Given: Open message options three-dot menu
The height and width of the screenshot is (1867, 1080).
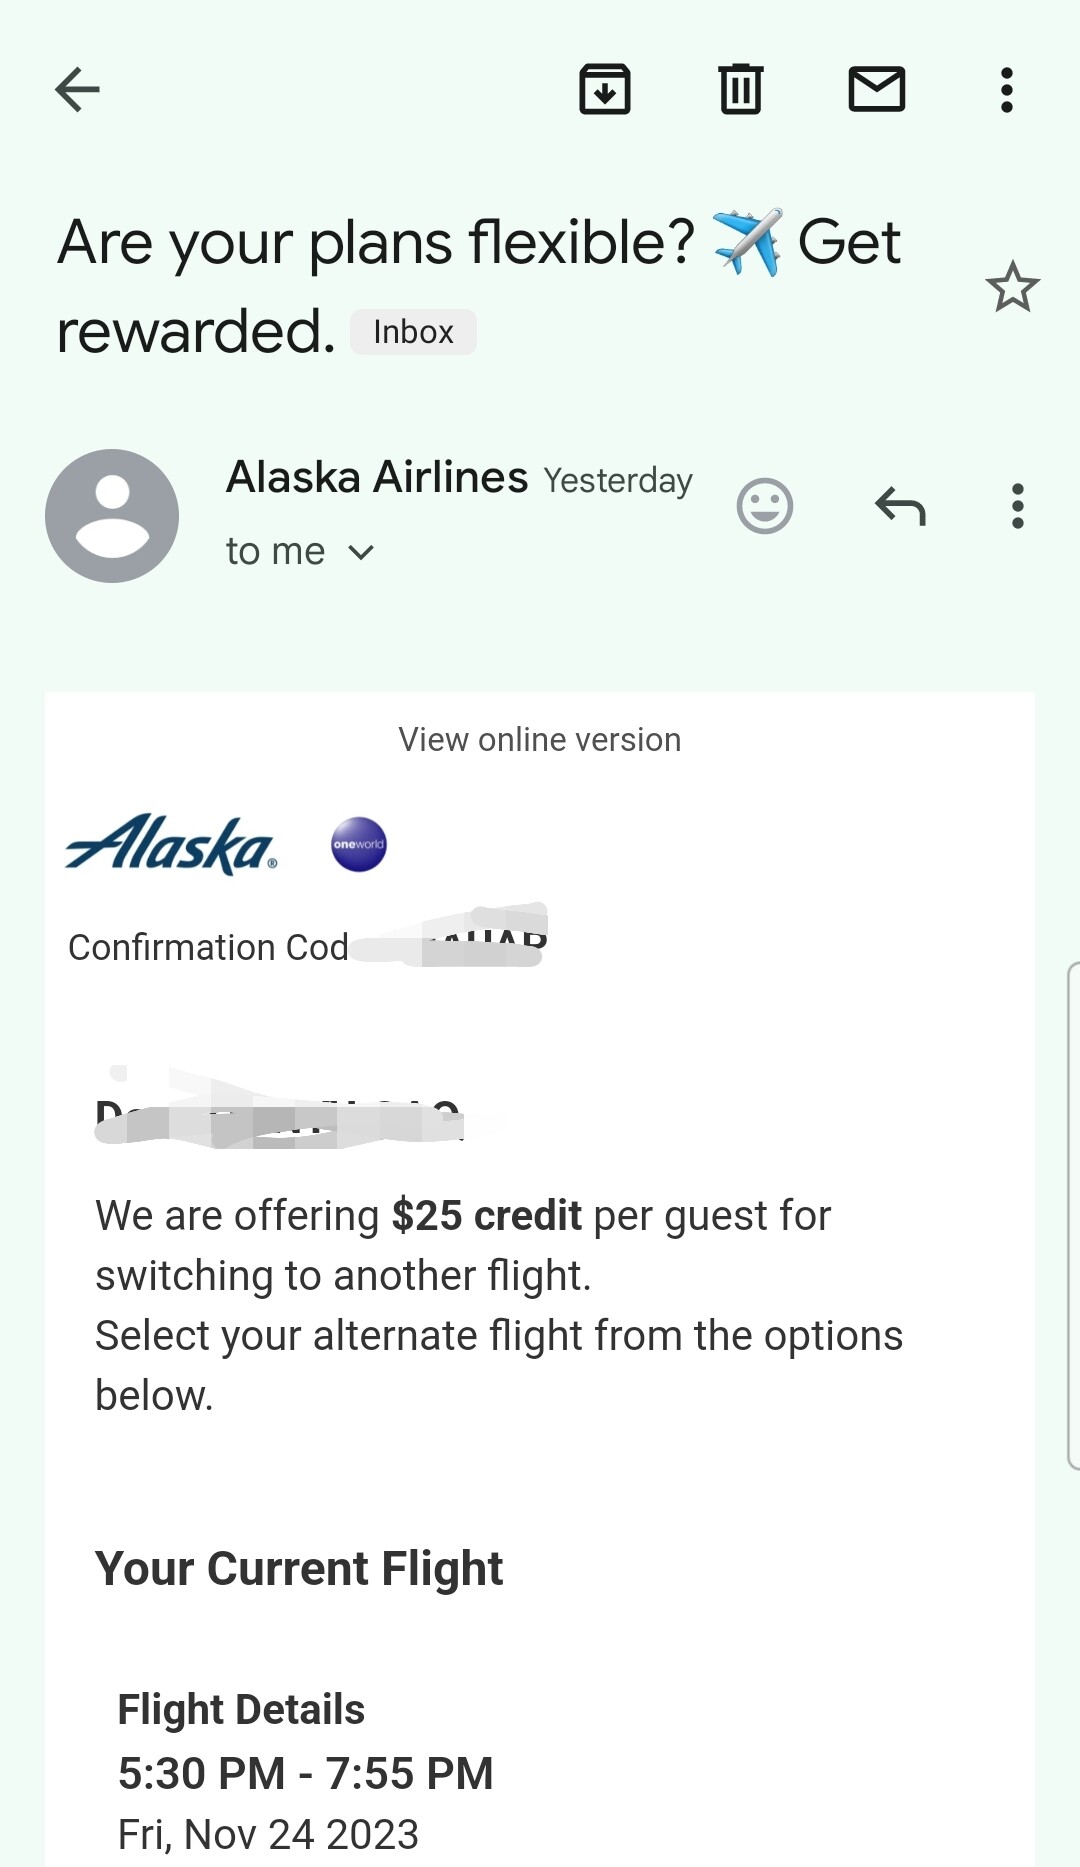Looking at the screenshot, I should pyautogui.click(x=1018, y=506).
